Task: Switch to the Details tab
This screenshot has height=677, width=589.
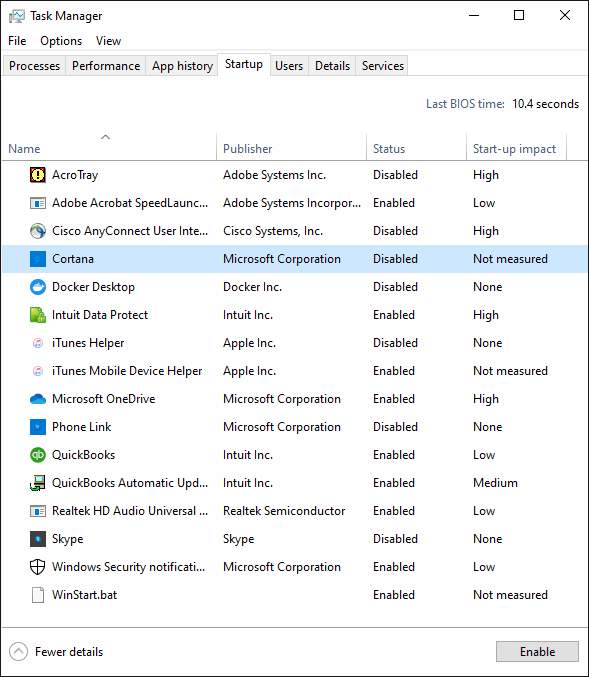Action: 332,66
